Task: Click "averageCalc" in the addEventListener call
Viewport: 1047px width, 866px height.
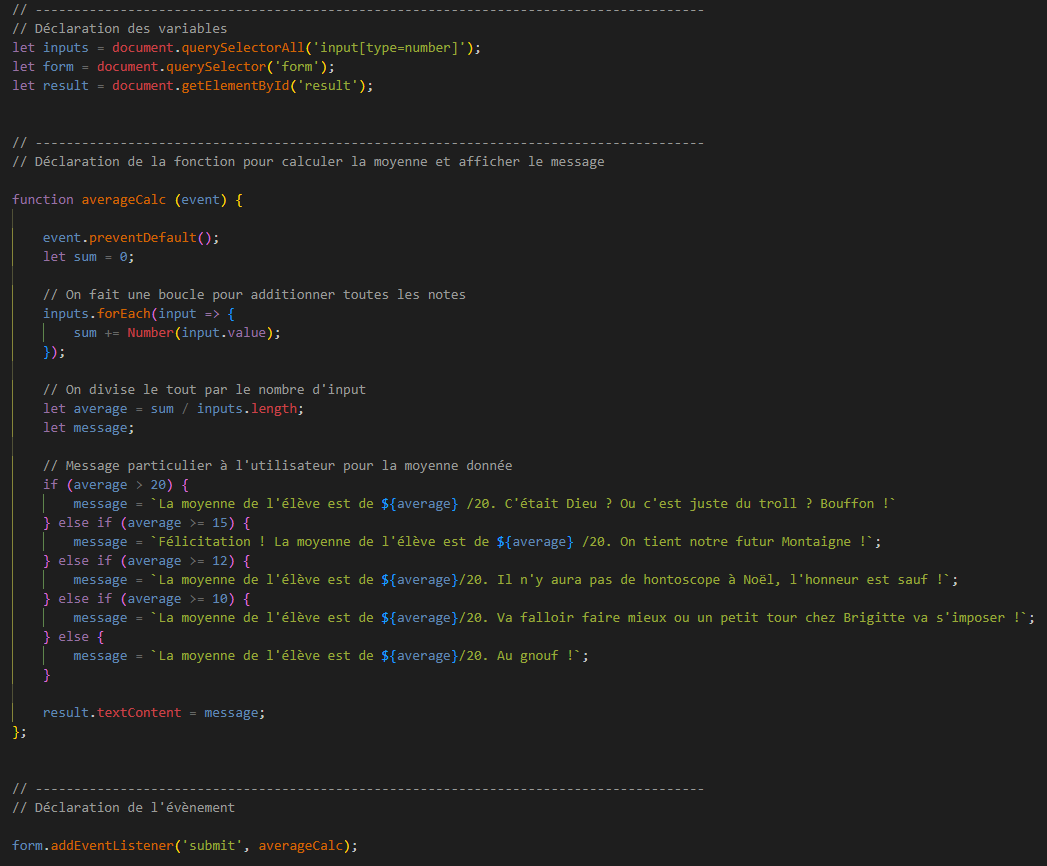Action: pyautogui.click(x=300, y=846)
